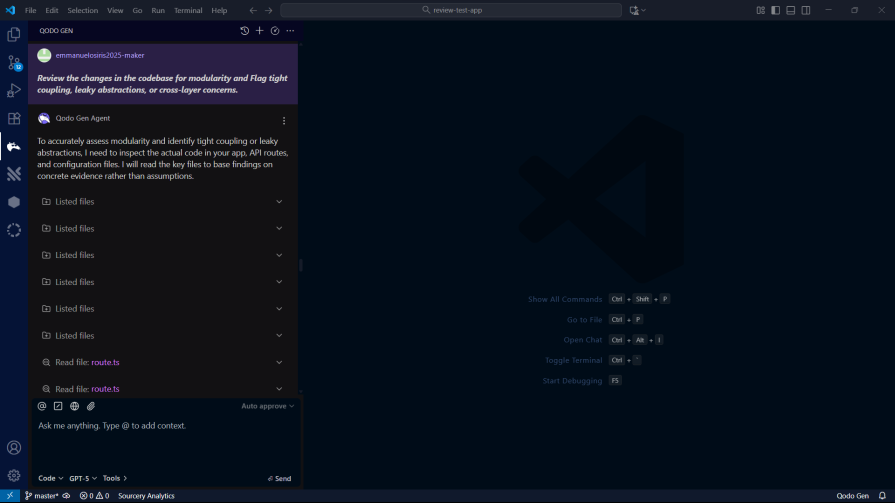The height and width of the screenshot is (503, 895).
Task: Expand the first Listed files item
Action: coord(279,202)
